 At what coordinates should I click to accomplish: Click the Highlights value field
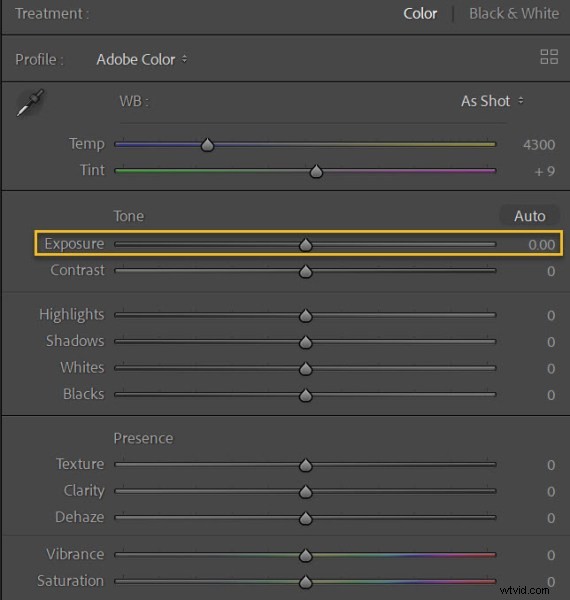coord(551,316)
